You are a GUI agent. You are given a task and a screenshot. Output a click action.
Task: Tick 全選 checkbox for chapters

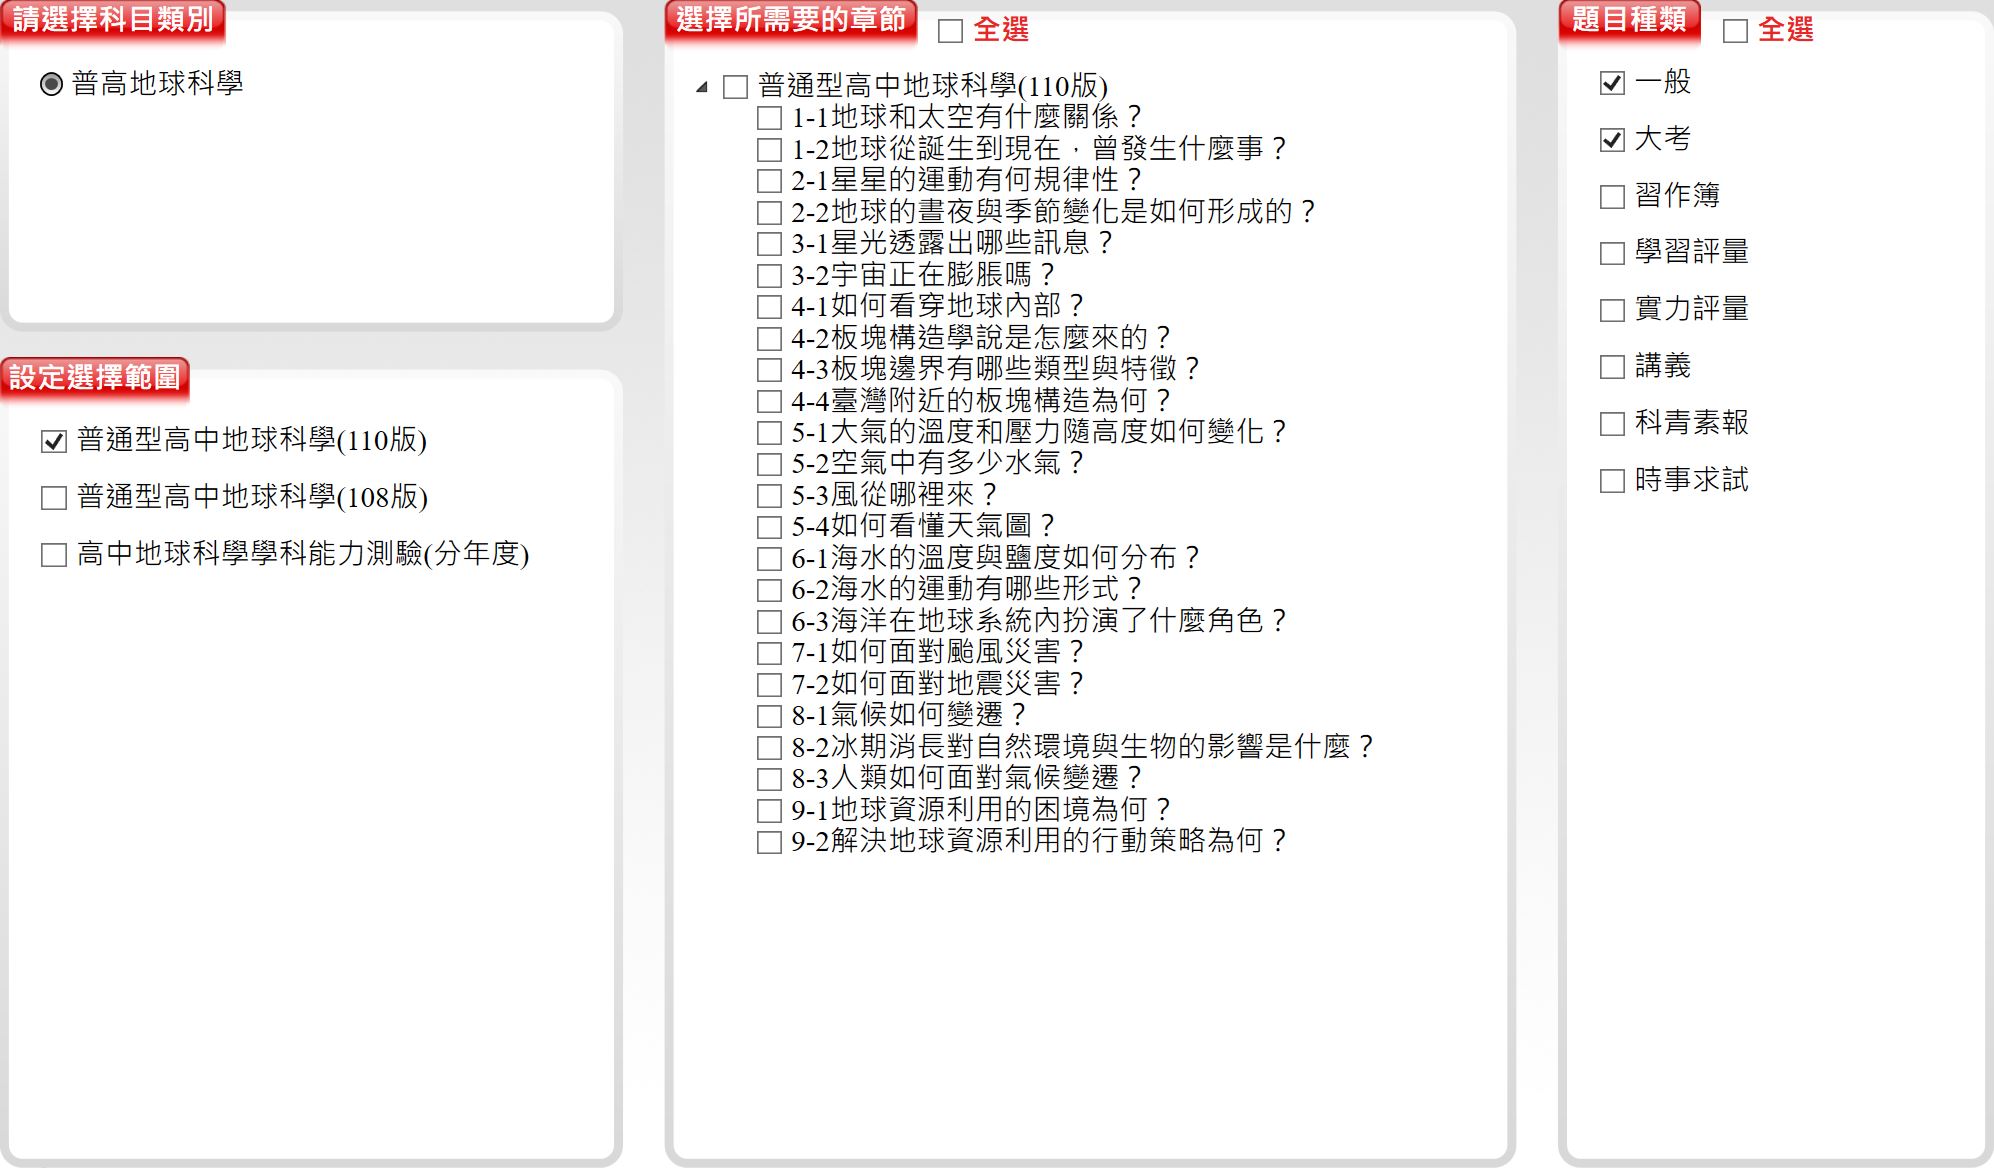[x=950, y=31]
